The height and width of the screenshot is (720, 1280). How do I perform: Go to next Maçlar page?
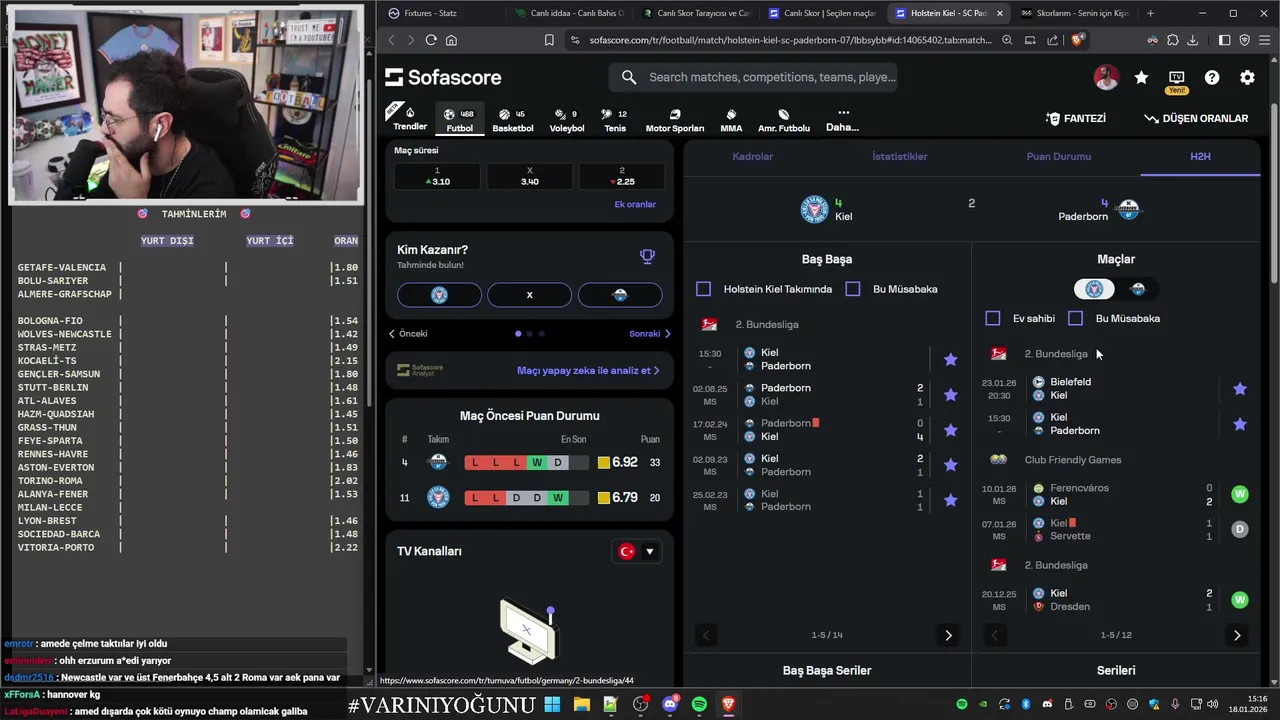tap(1237, 635)
